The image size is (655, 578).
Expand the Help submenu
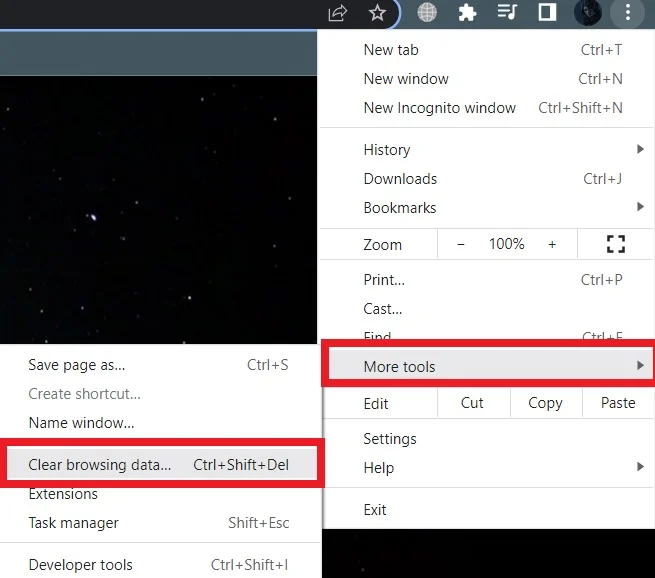(x=487, y=468)
